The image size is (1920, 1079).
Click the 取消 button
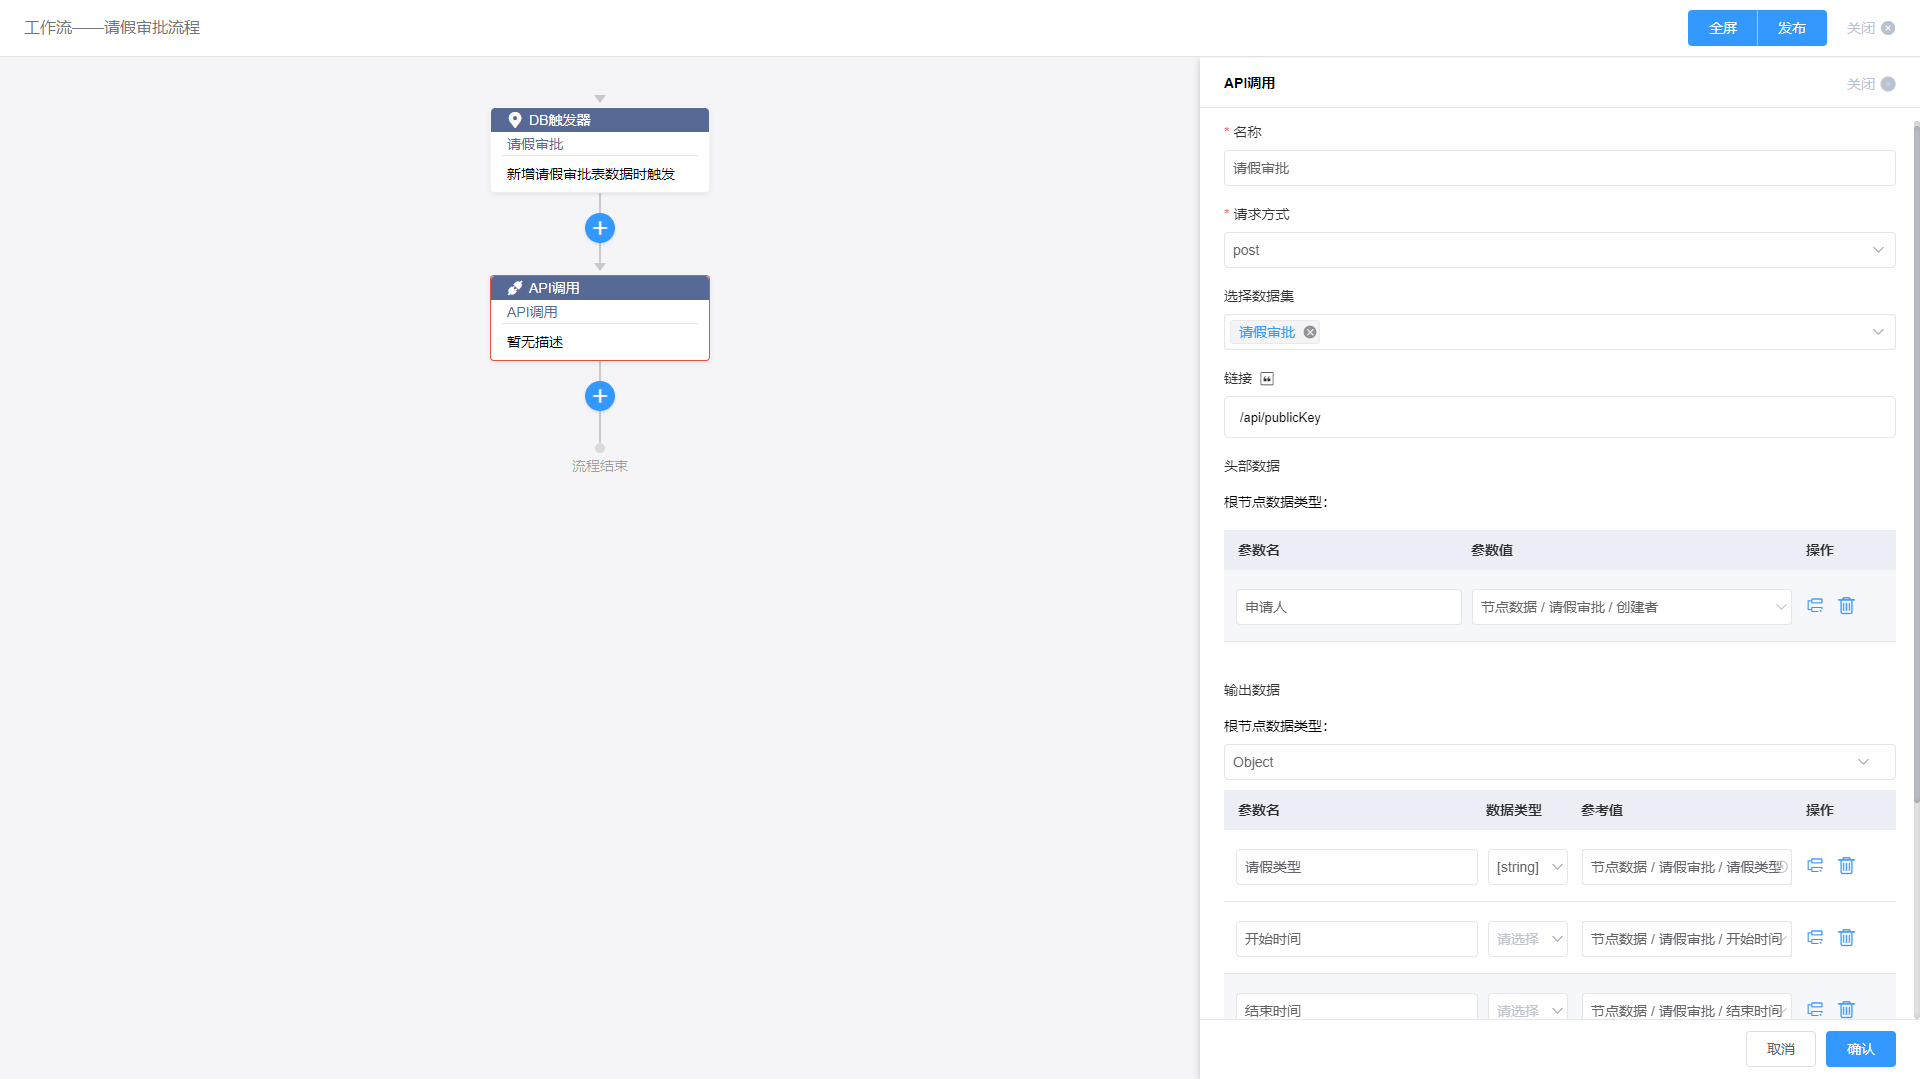click(1781, 1049)
